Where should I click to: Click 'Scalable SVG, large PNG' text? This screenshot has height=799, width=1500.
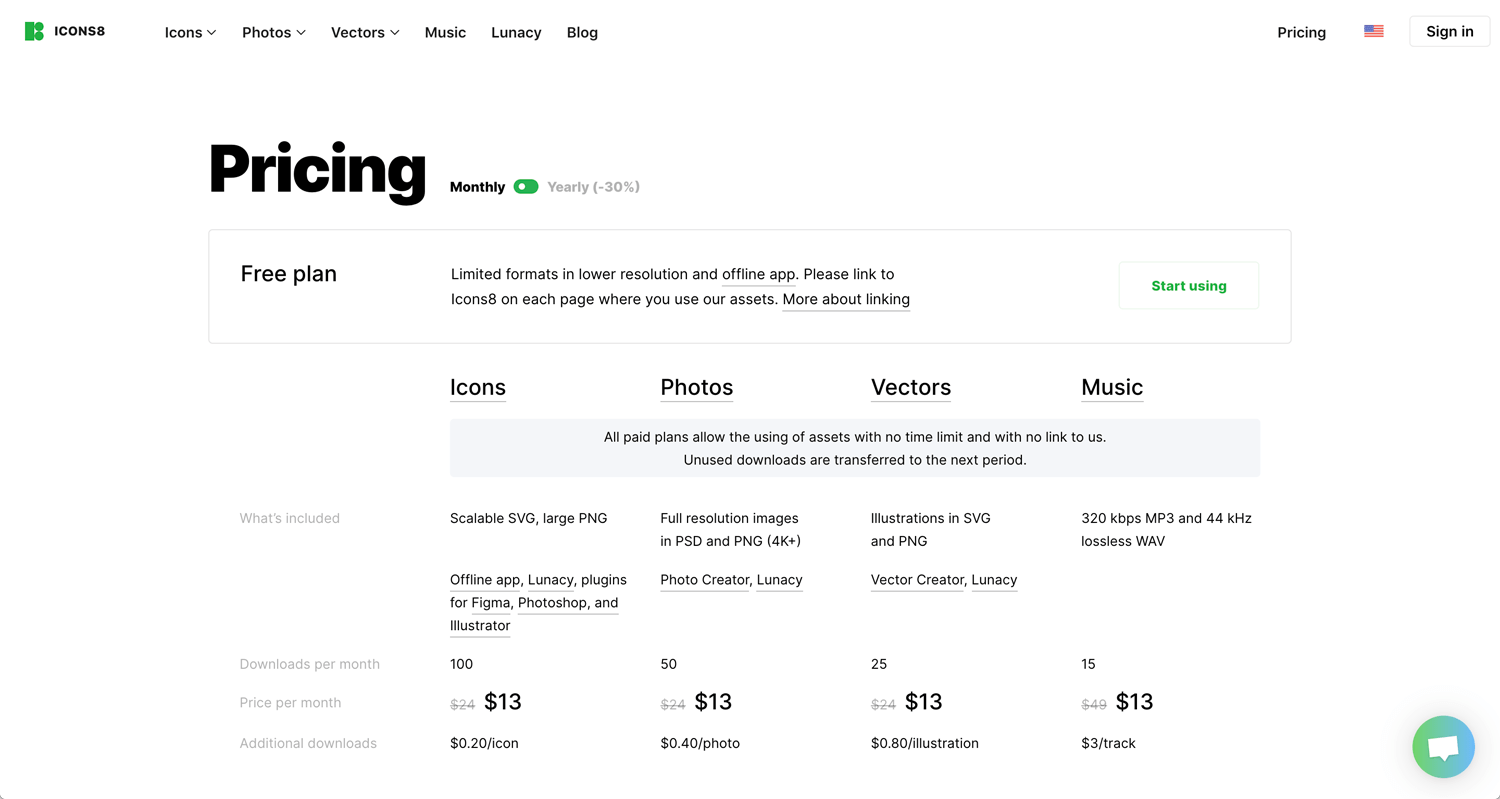coord(529,518)
